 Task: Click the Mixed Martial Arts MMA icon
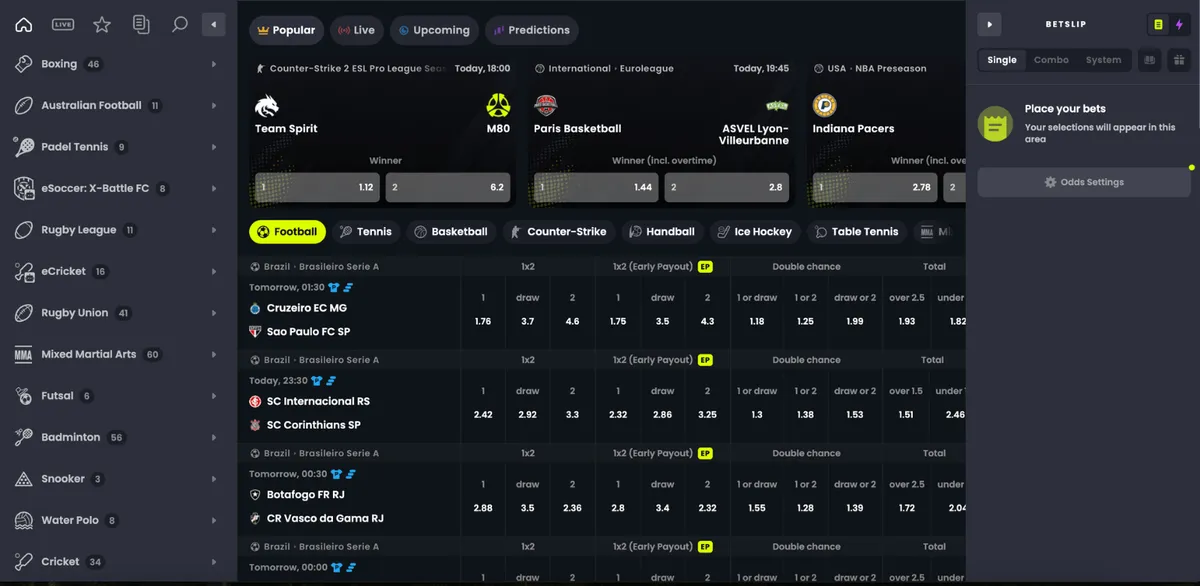pyautogui.click(x=24, y=355)
